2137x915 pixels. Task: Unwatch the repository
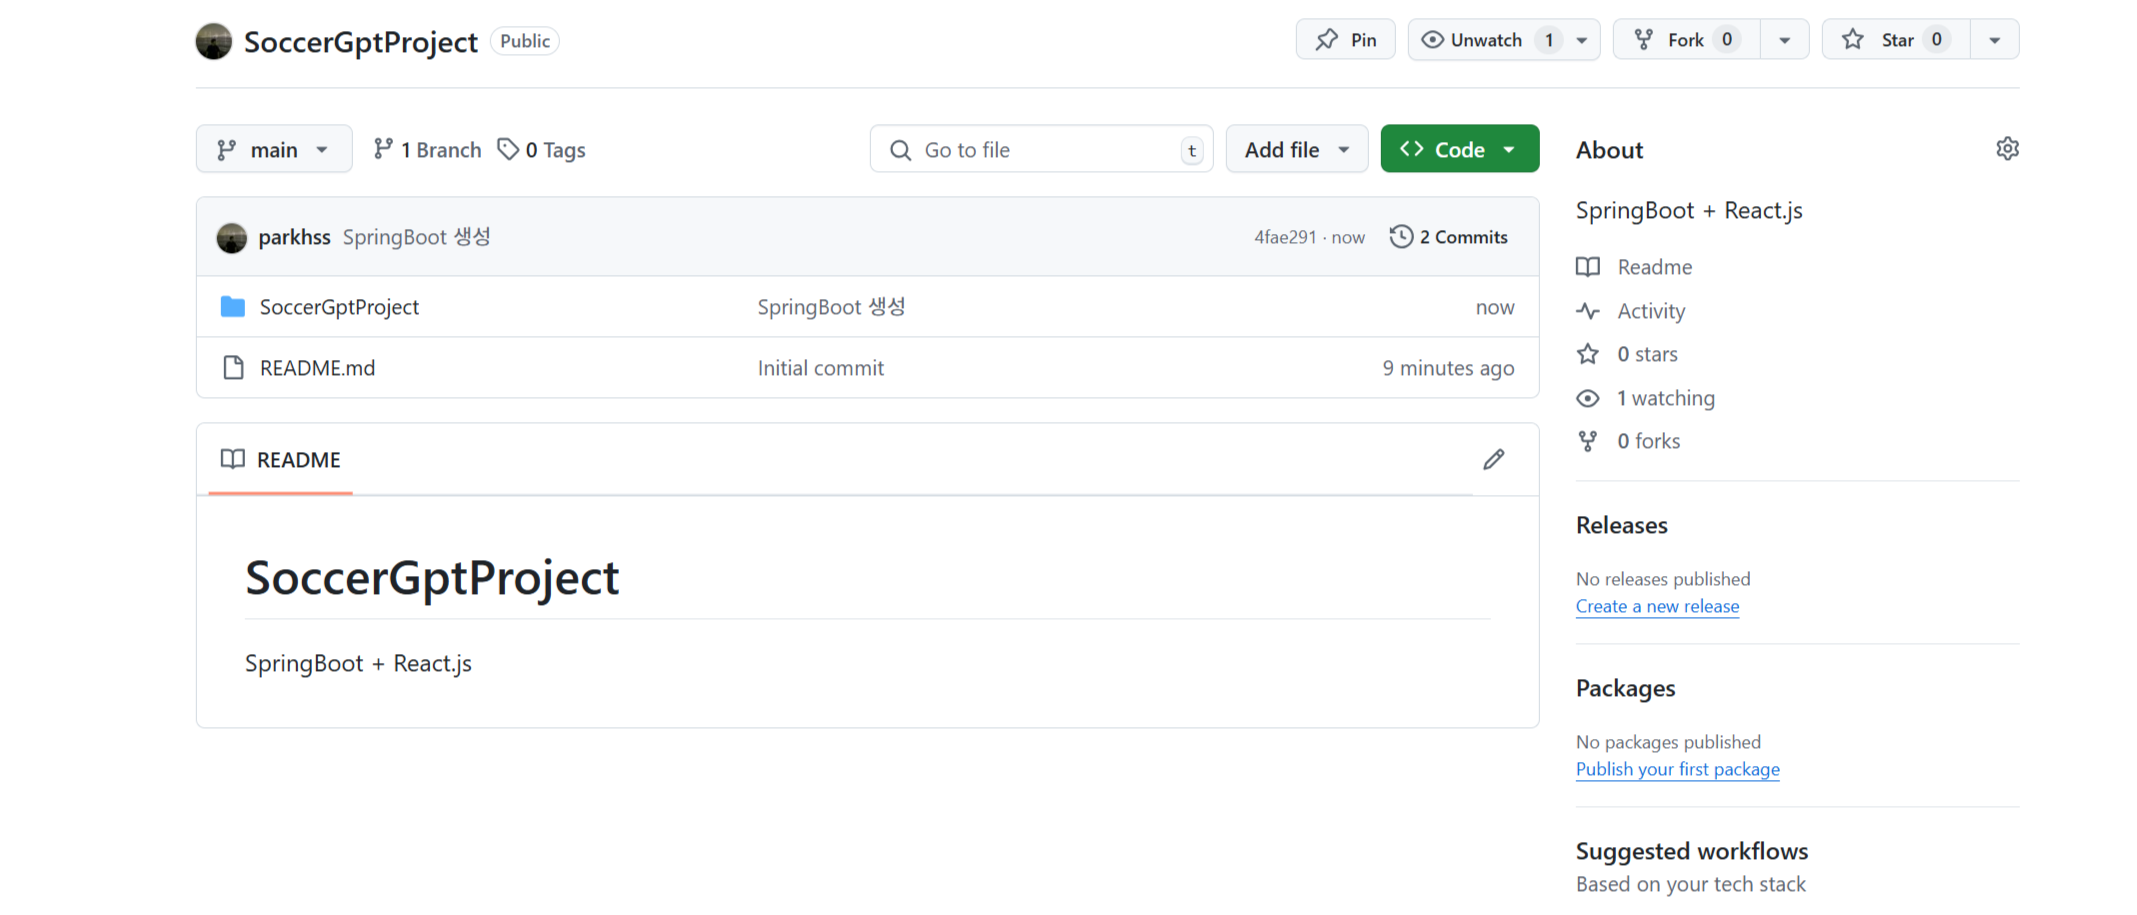1485,40
